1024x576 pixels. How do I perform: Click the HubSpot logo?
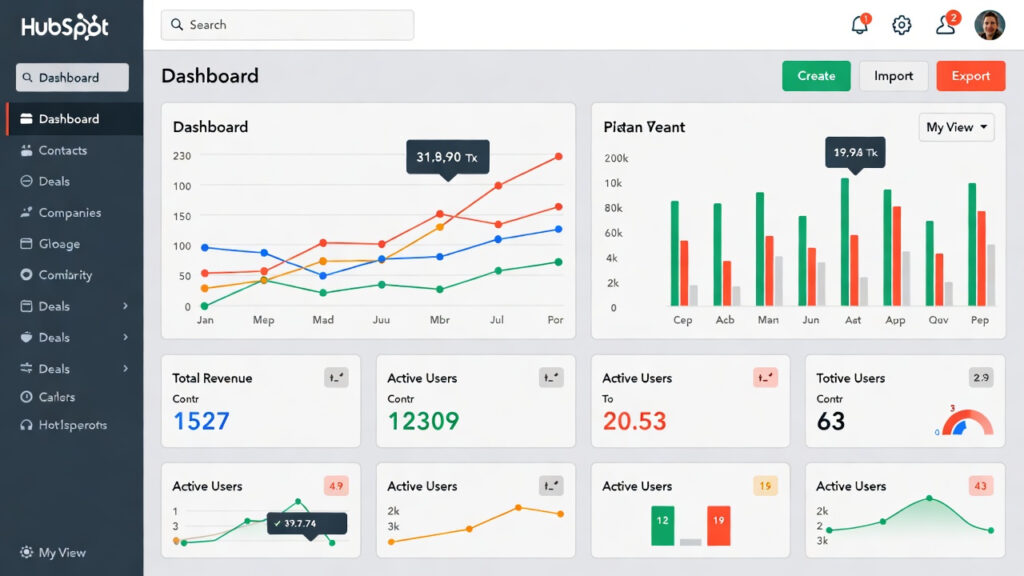[x=65, y=27]
